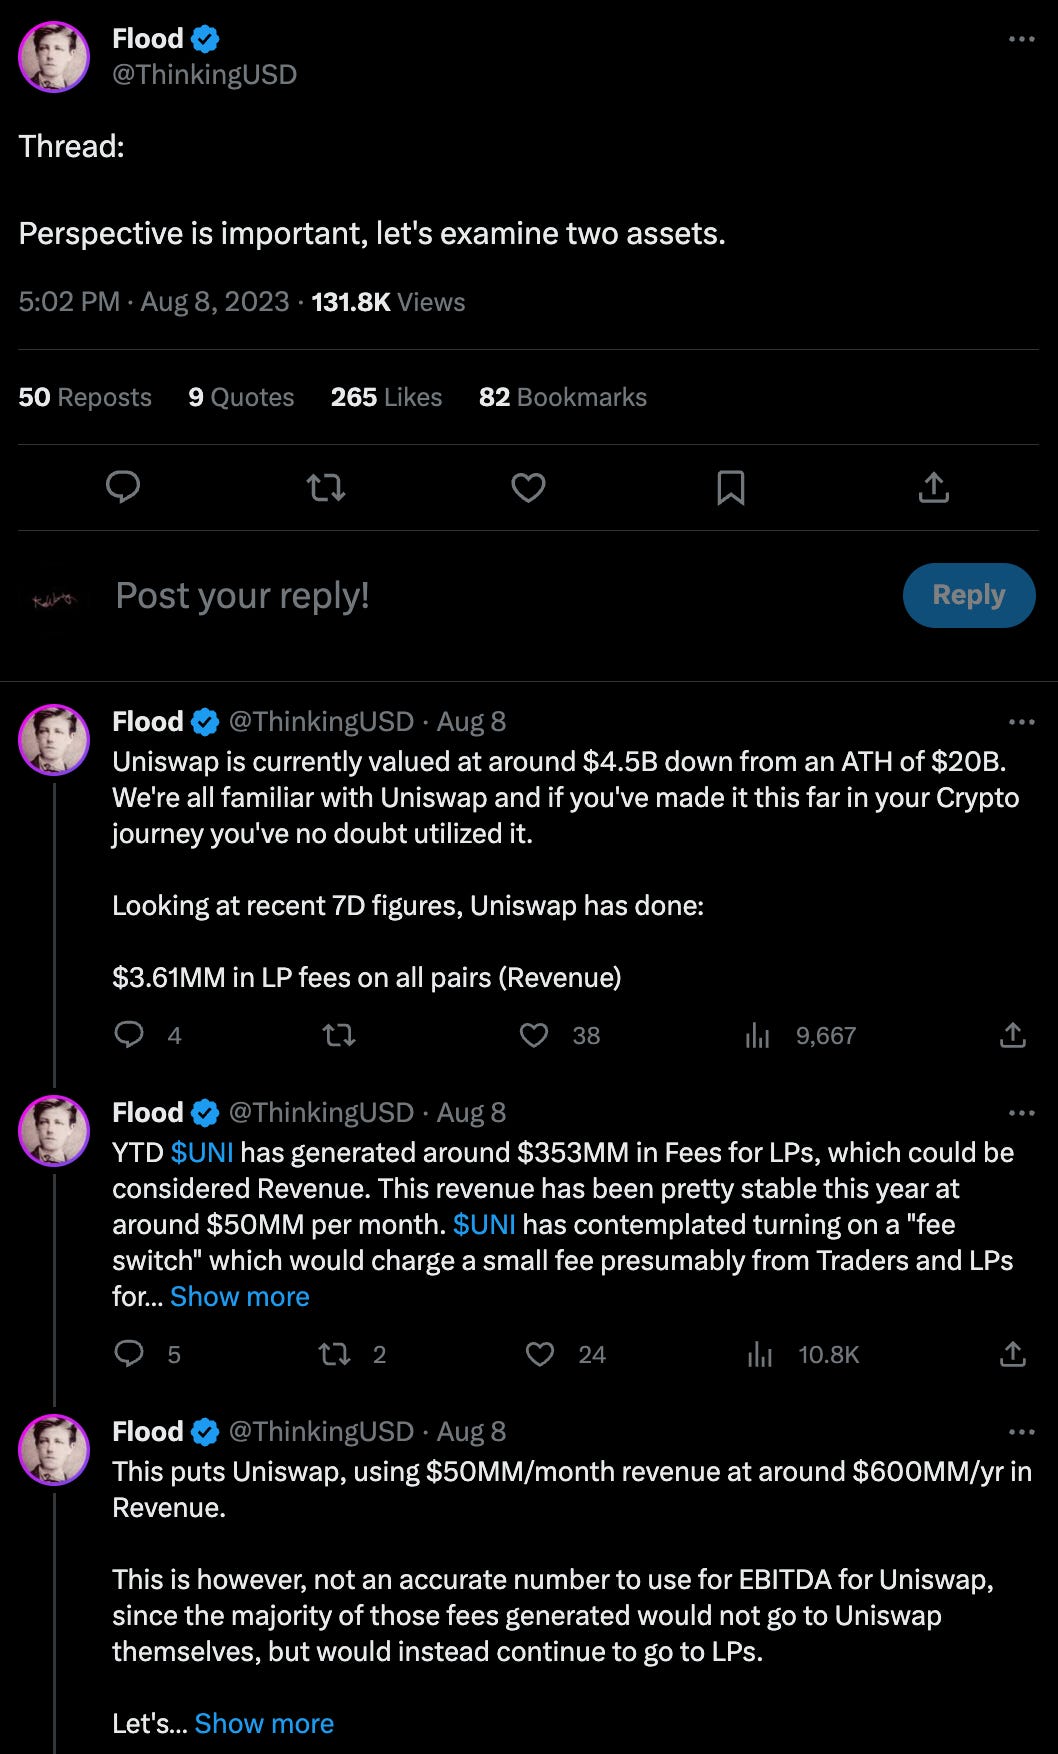View the 50 Reposts list
Image resolution: width=1058 pixels, height=1754 pixels.
[85, 397]
